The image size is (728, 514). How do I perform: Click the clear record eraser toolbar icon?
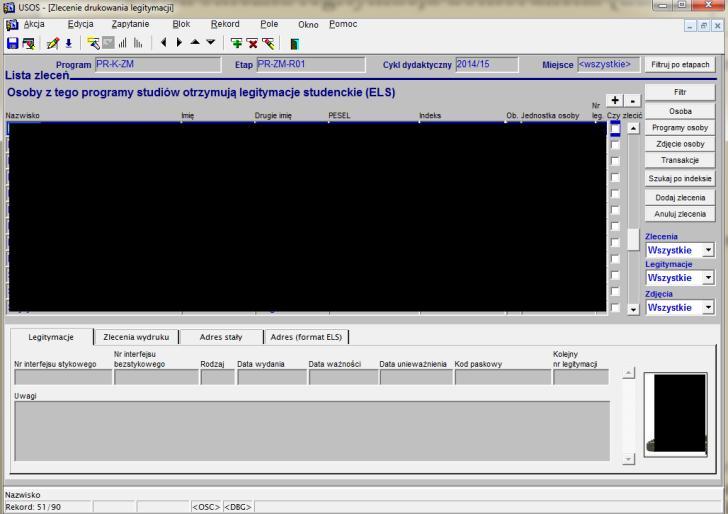[268, 44]
